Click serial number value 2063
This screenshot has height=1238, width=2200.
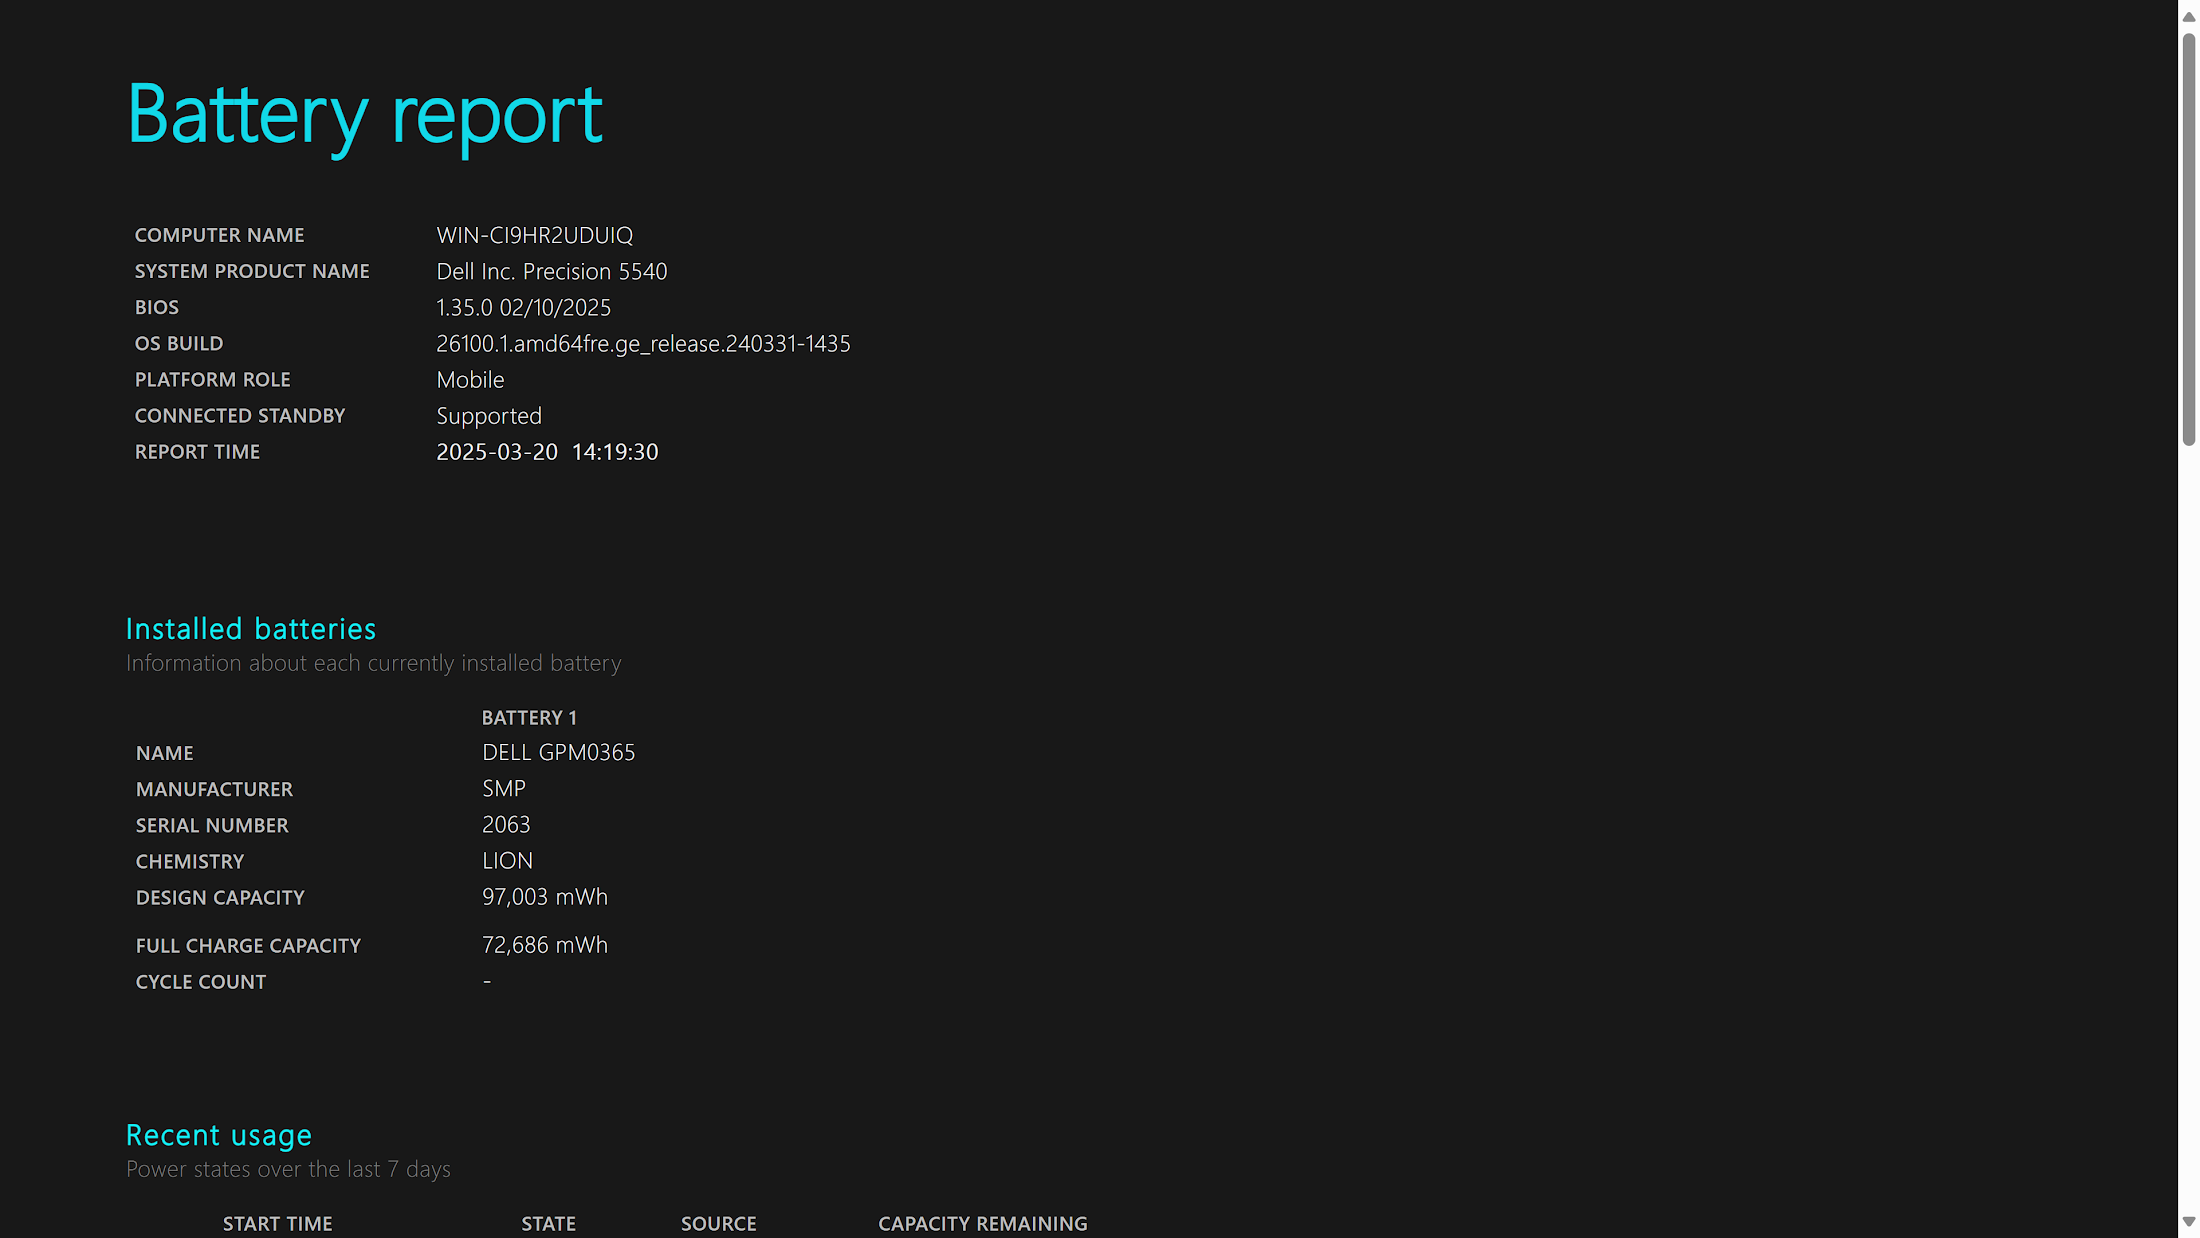click(506, 824)
